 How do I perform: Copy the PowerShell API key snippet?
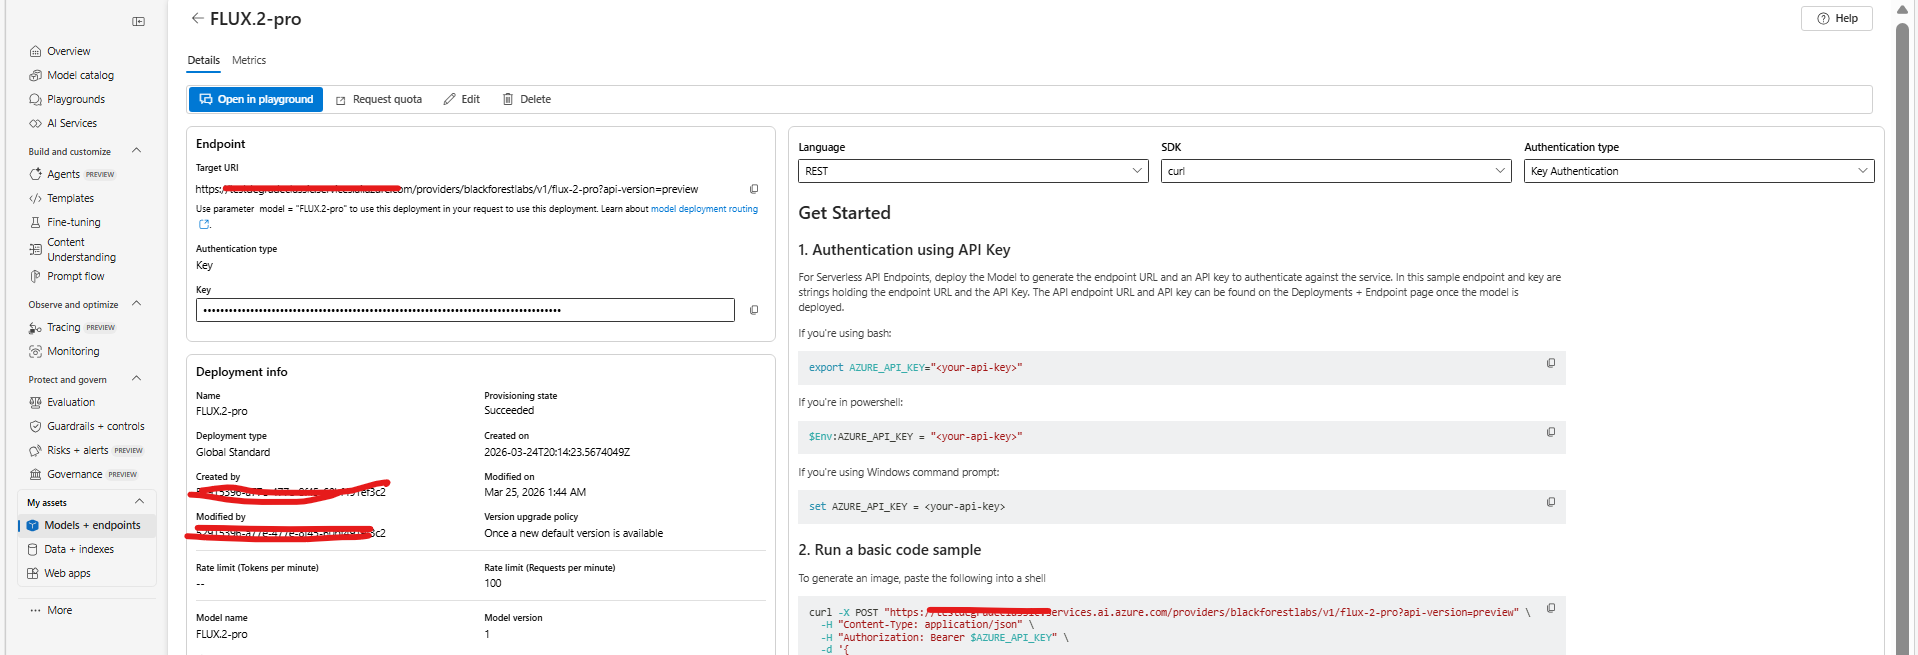coord(1551,432)
